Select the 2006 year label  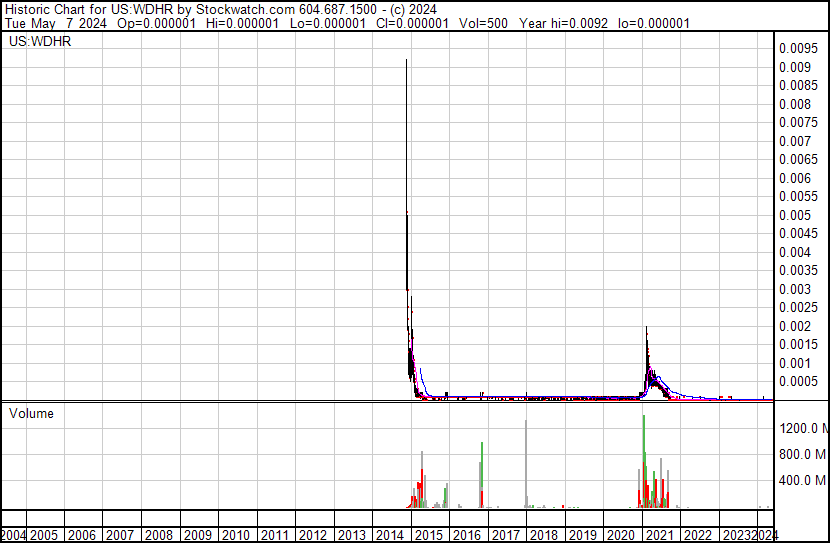point(82,535)
